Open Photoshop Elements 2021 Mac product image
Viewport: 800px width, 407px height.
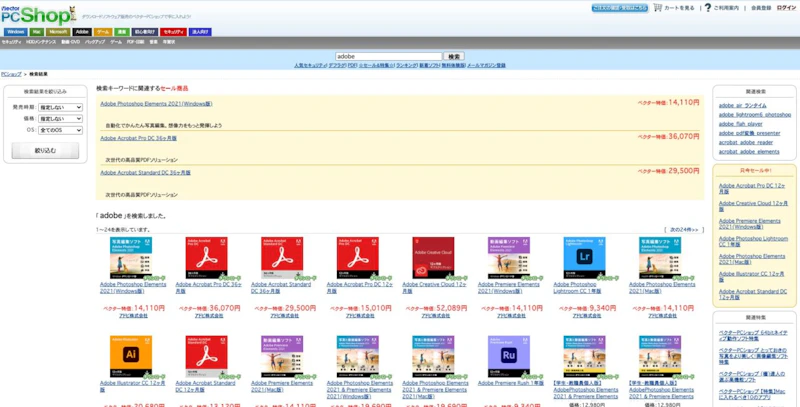tap(660, 258)
